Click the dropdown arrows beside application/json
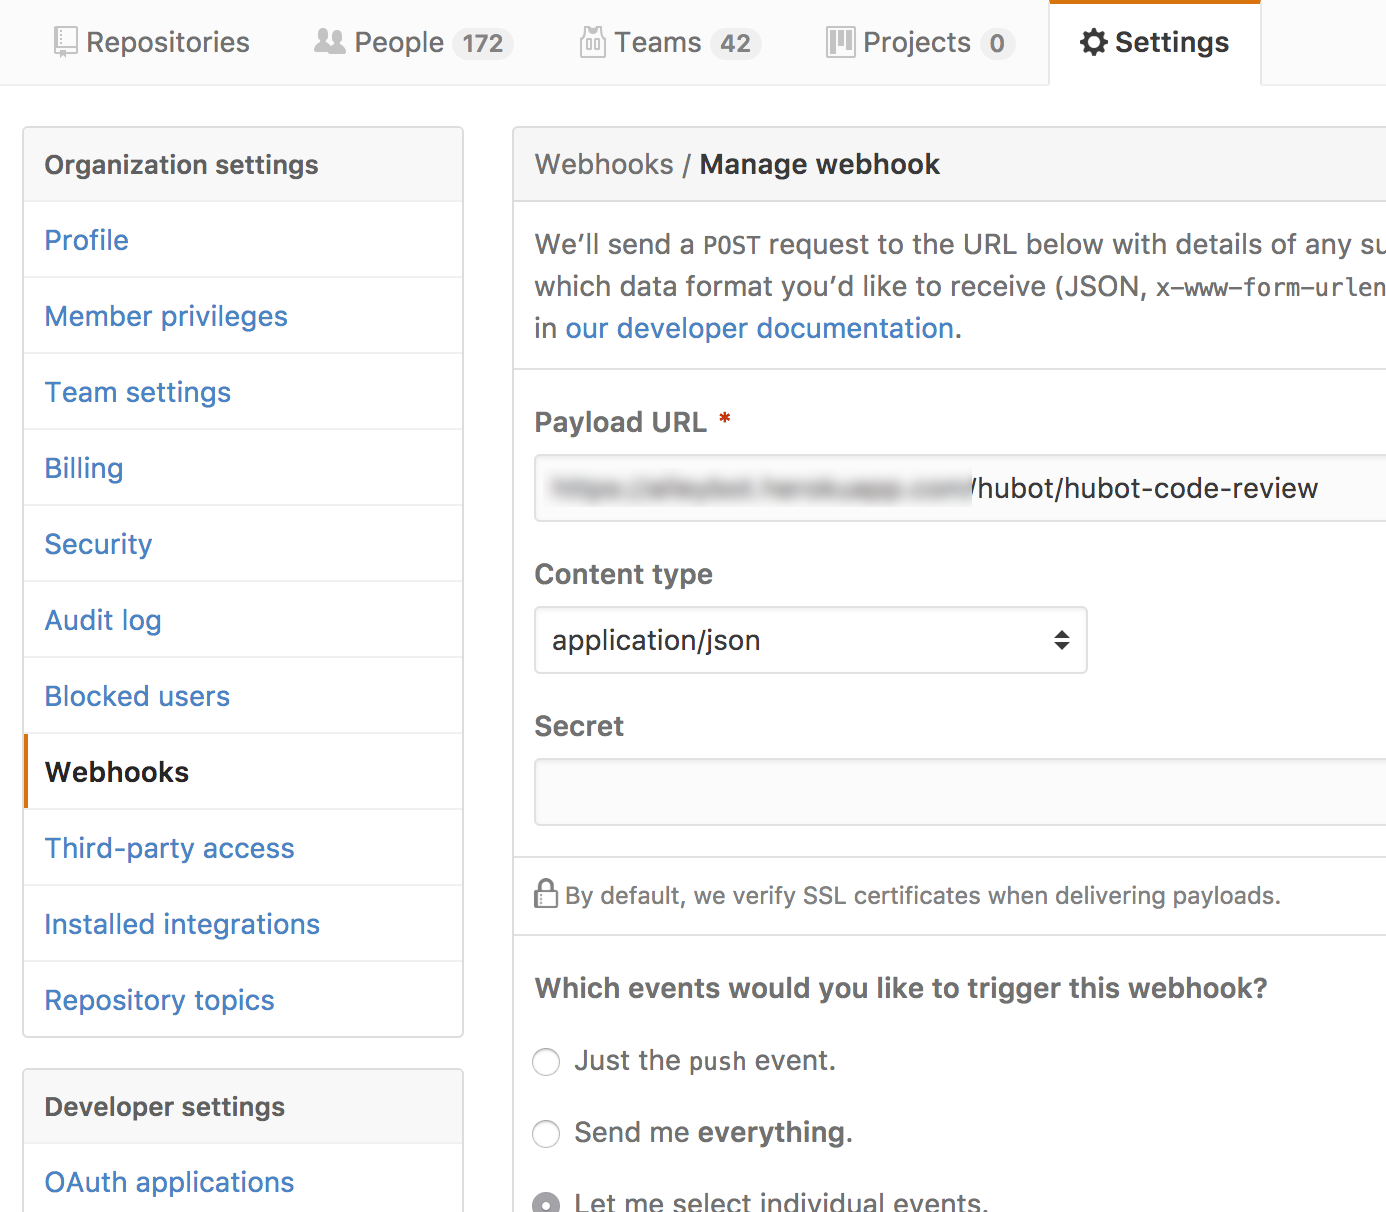 click(x=1061, y=640)
